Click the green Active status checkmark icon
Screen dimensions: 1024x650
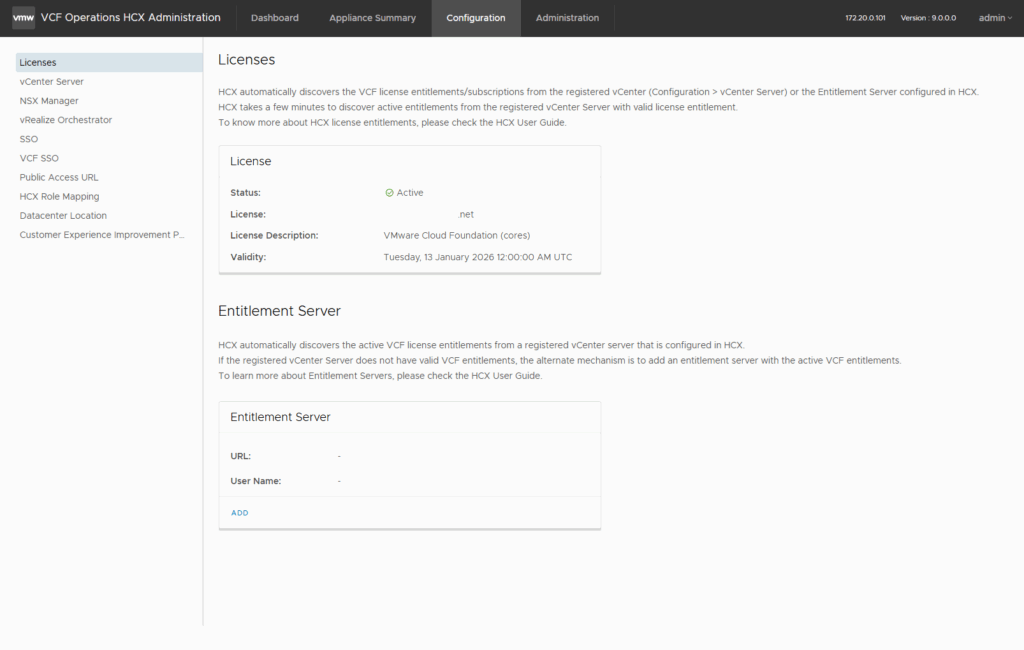(389, 193)
